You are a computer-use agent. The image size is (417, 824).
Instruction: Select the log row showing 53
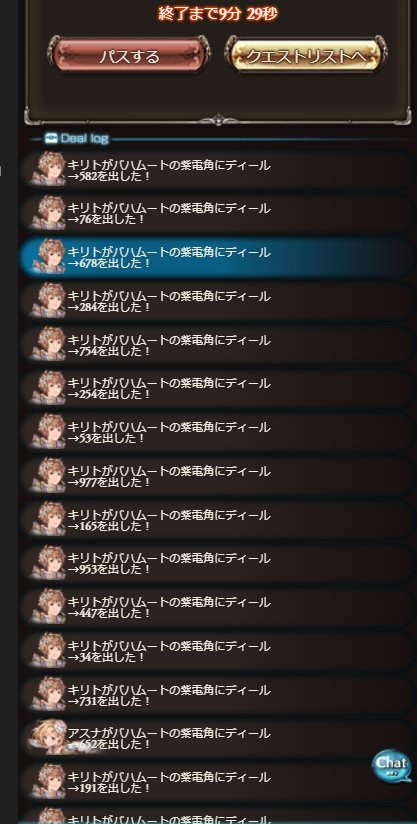point(217,431)
